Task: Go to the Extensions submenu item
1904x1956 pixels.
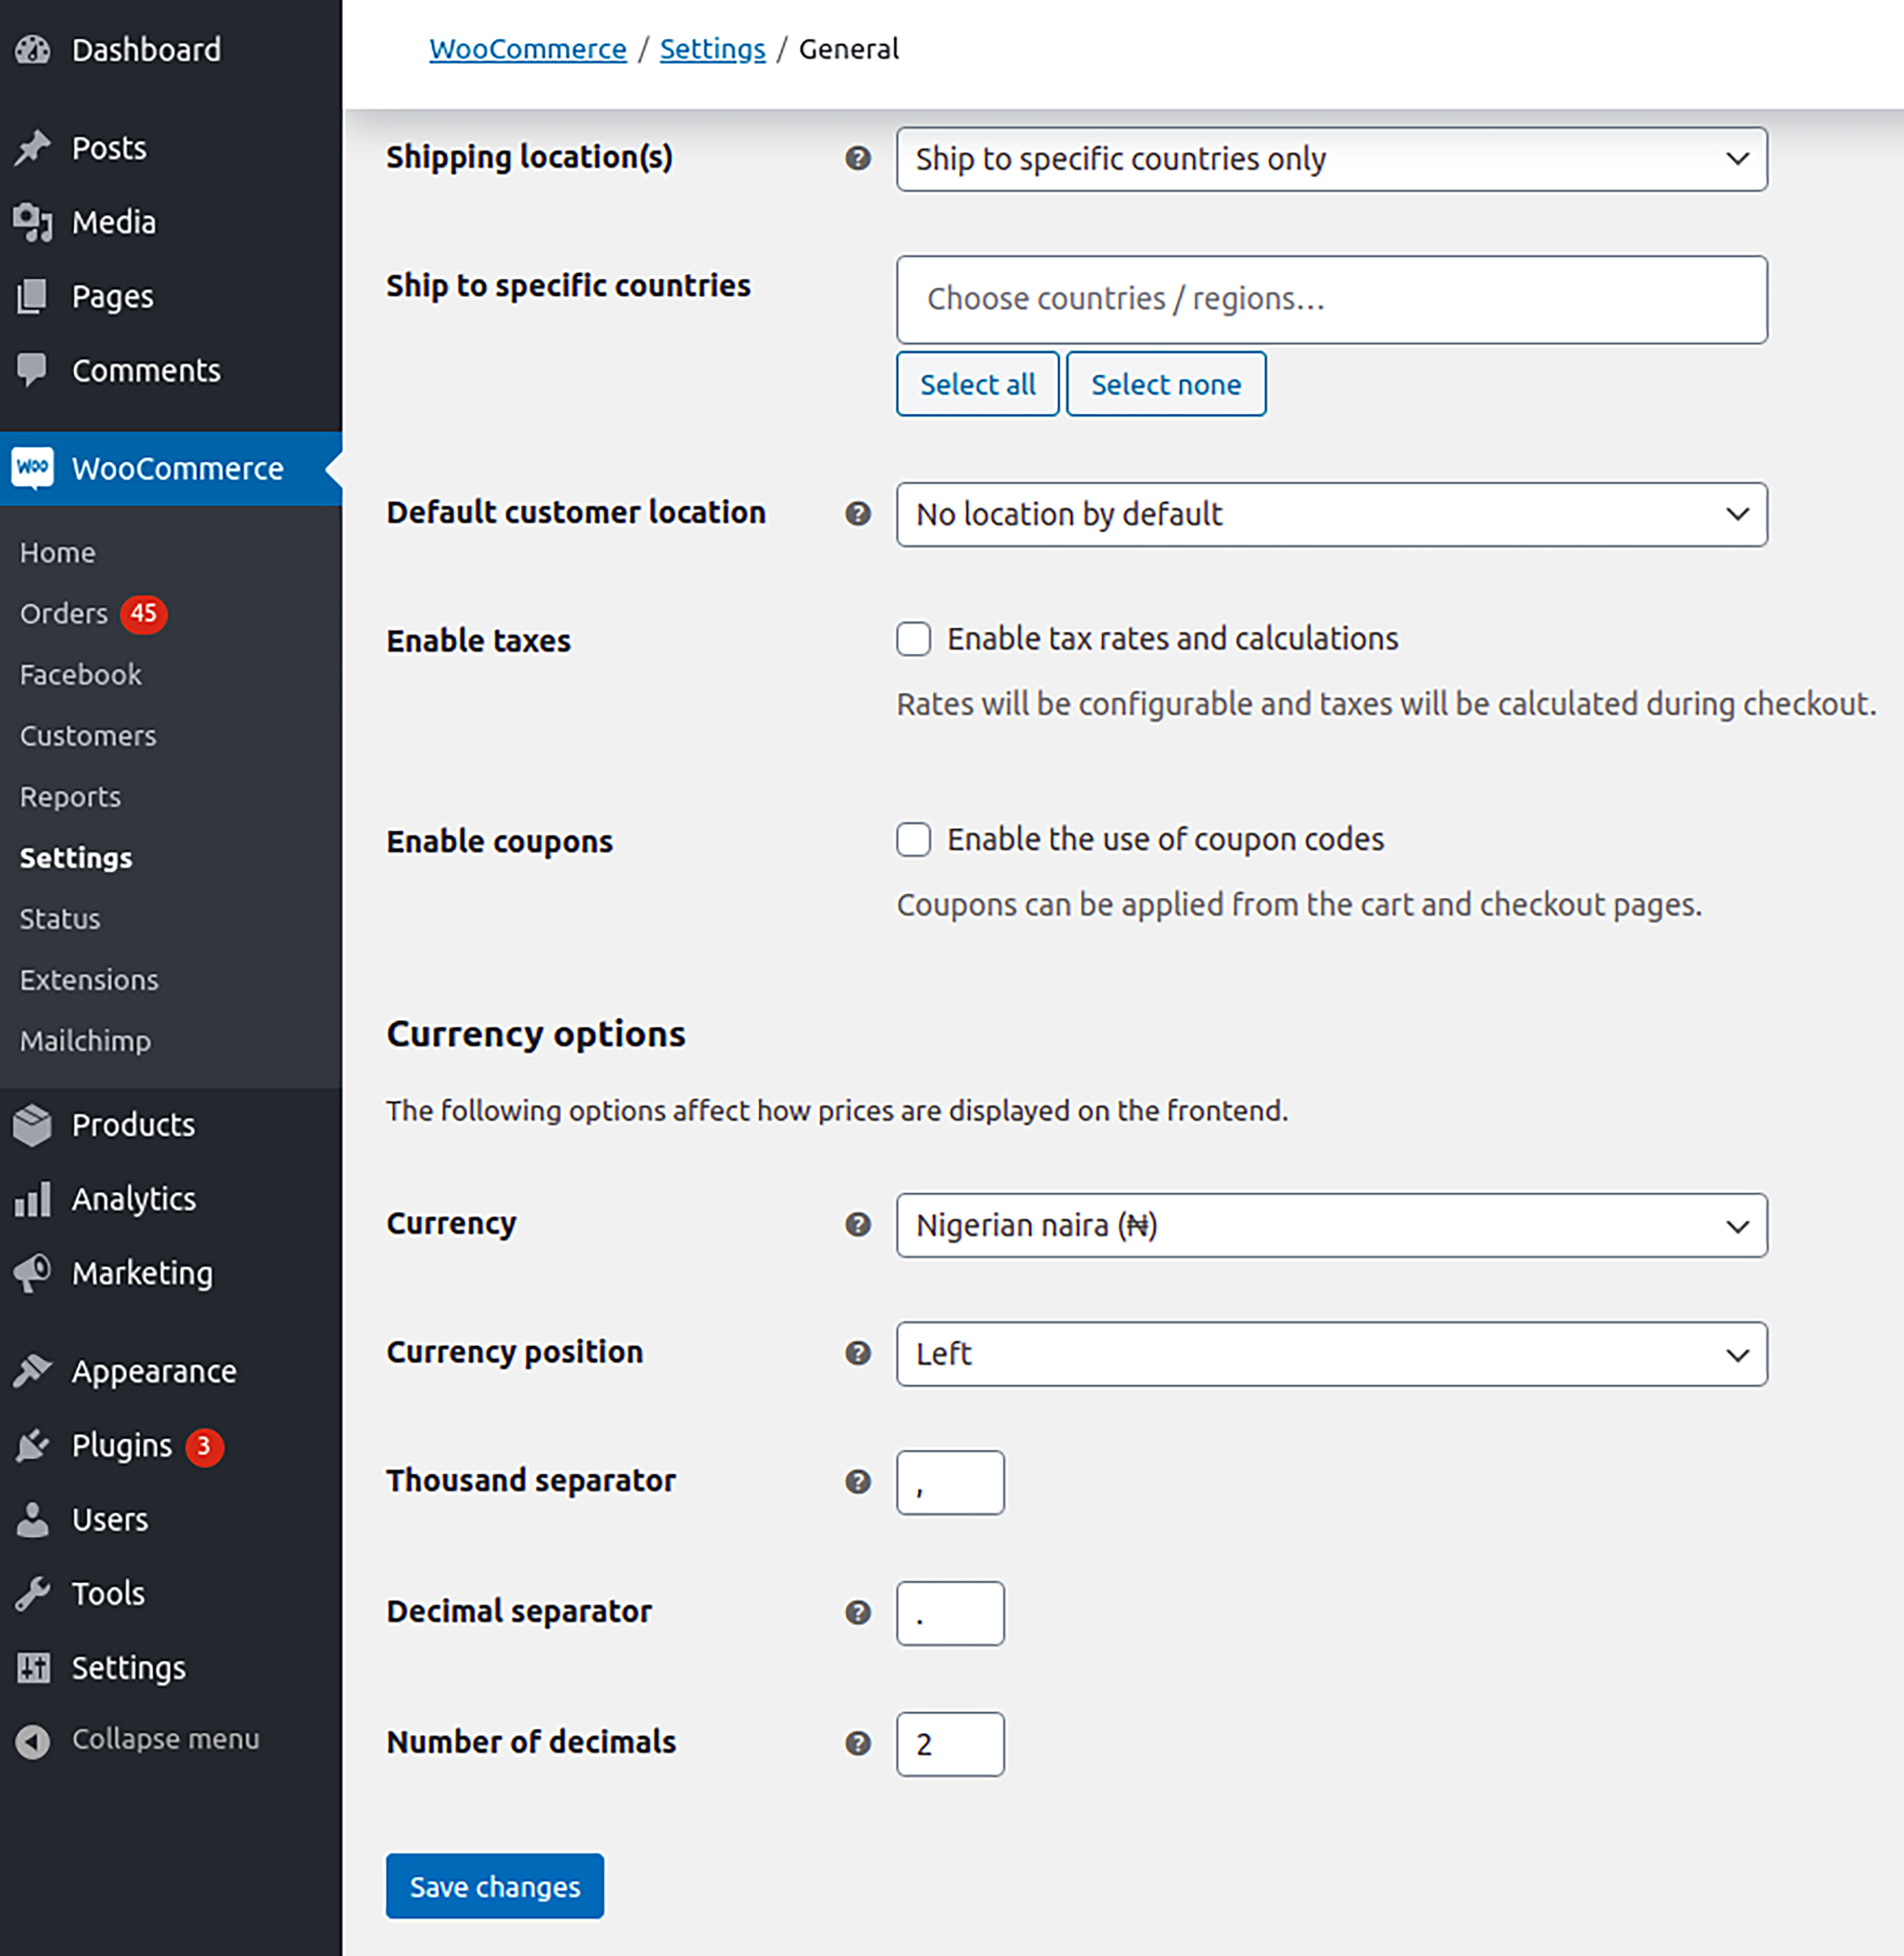Action: pos(89,980)
